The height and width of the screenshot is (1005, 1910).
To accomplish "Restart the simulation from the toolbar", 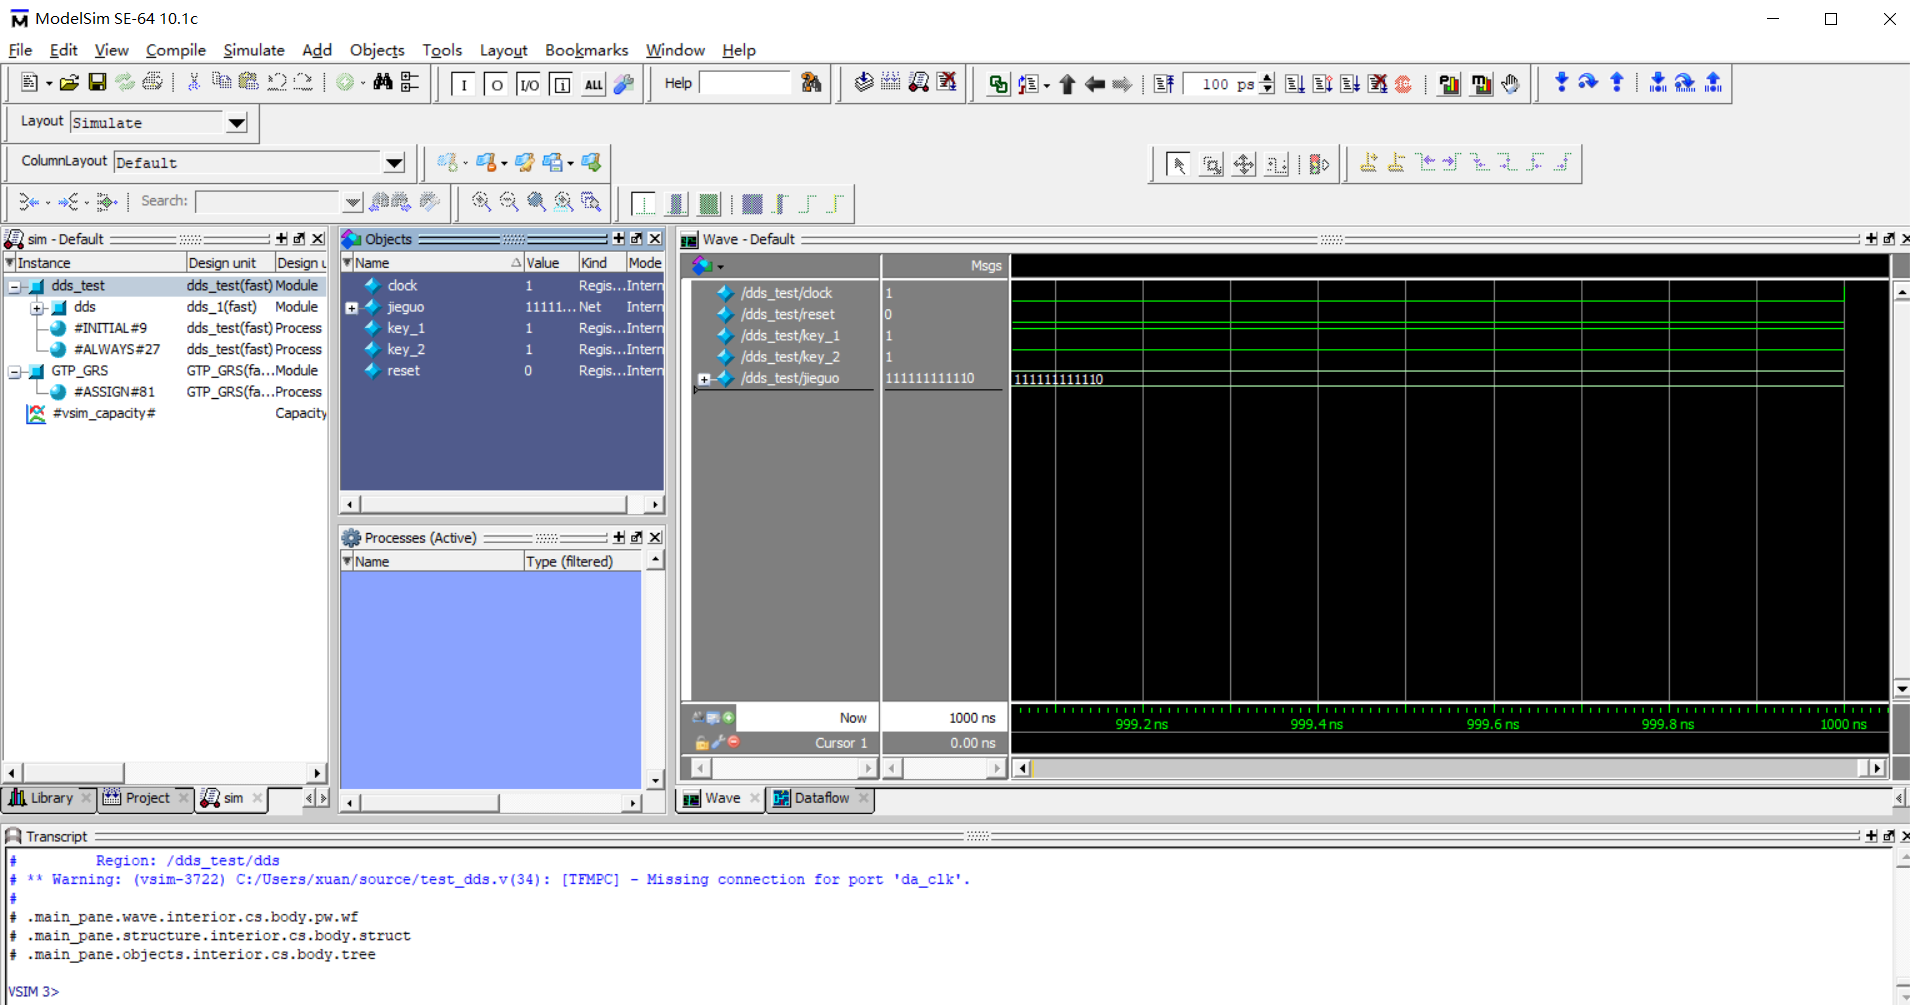I will (x=1163, y=83).
